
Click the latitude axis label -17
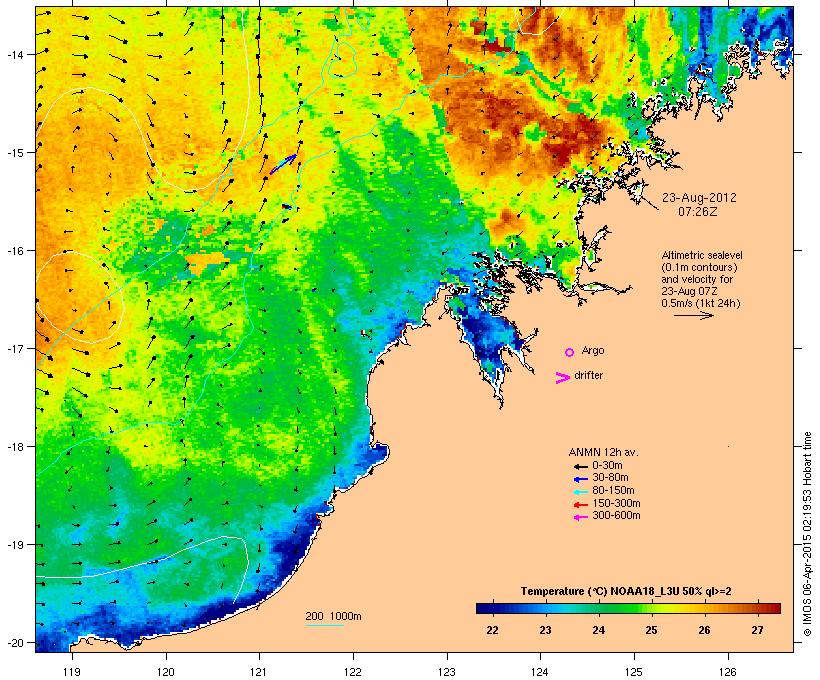coord(15,348)
